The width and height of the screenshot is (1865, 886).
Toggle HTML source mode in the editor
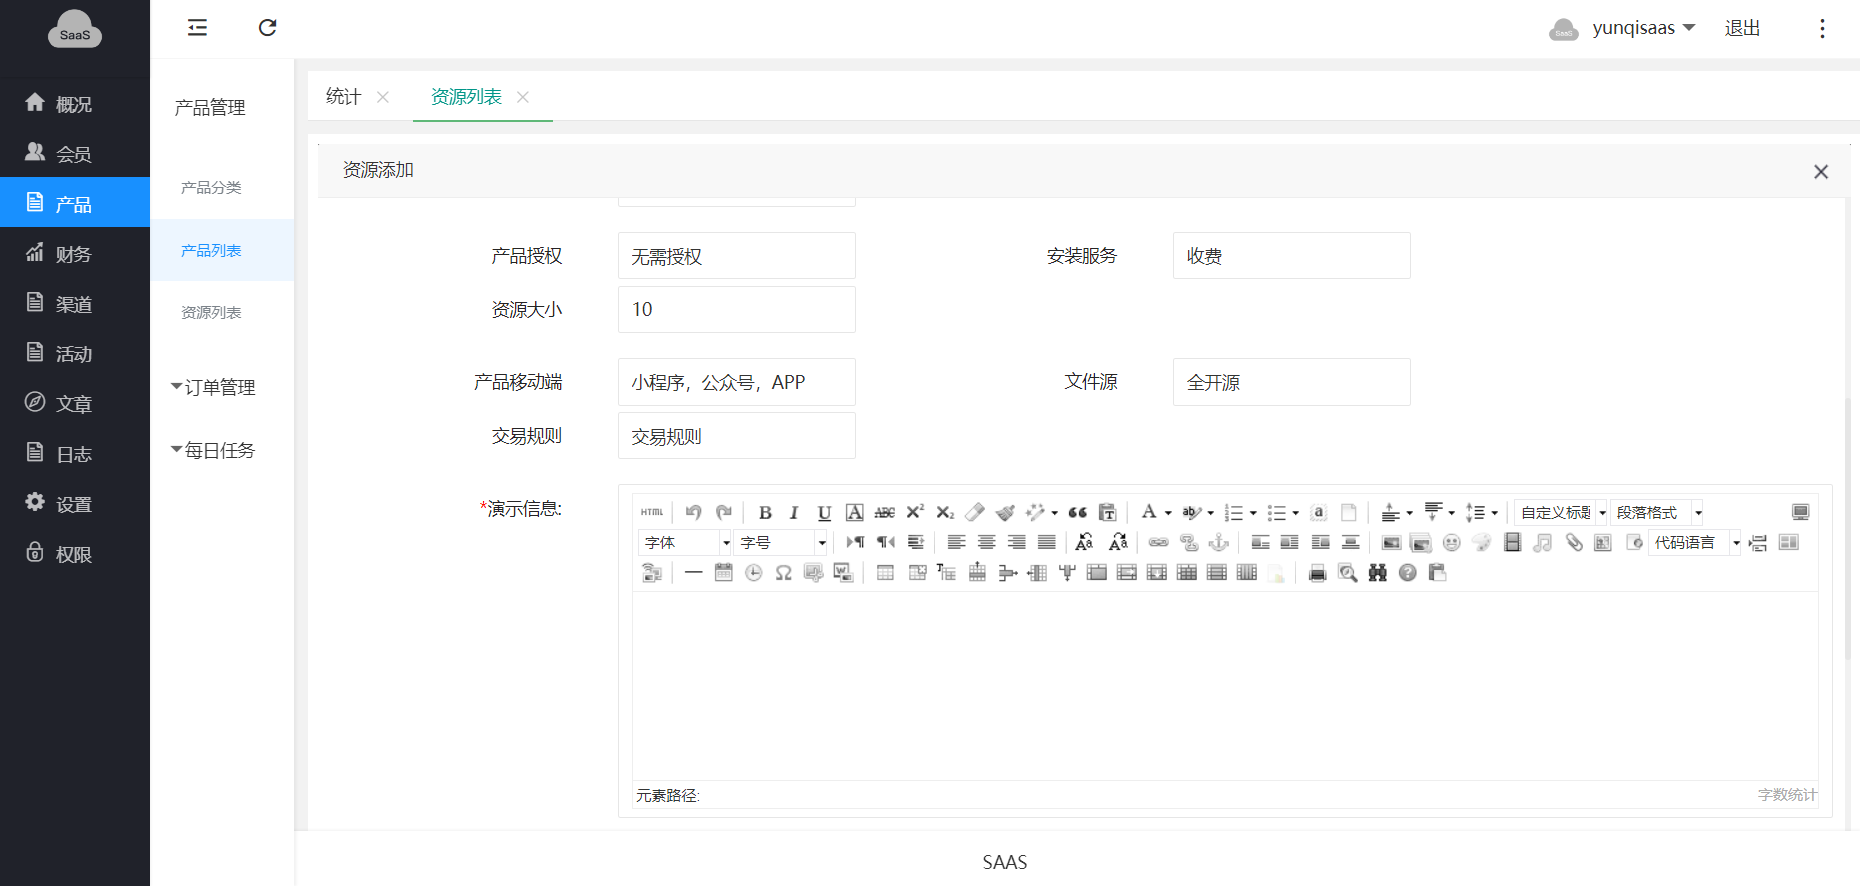pyautogui.click(x=652, y=513)
